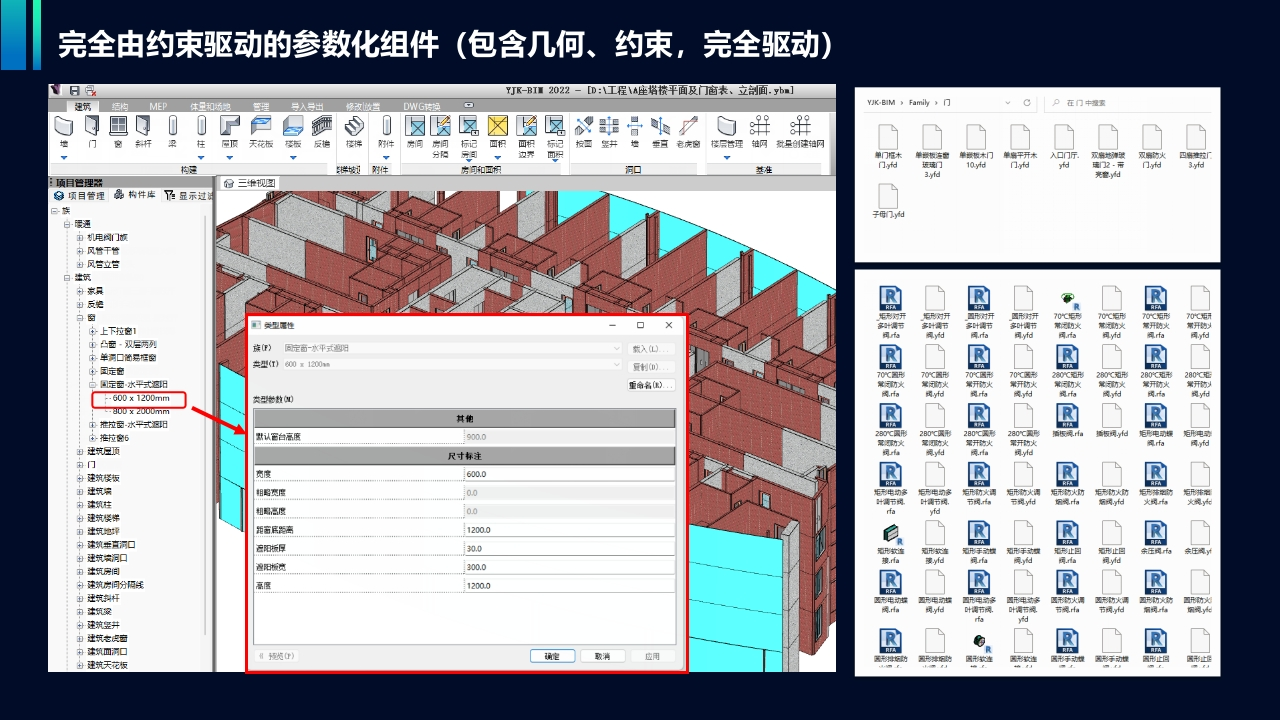Open the 楼层管理 floor management tool

(727, 127)
